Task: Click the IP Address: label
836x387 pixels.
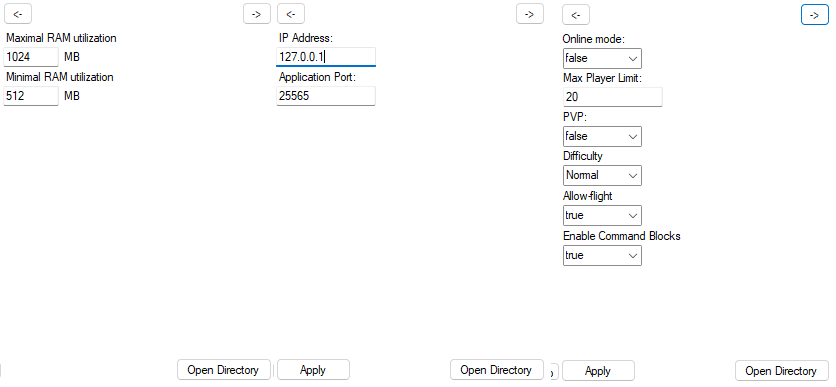Action: (306, 38)
